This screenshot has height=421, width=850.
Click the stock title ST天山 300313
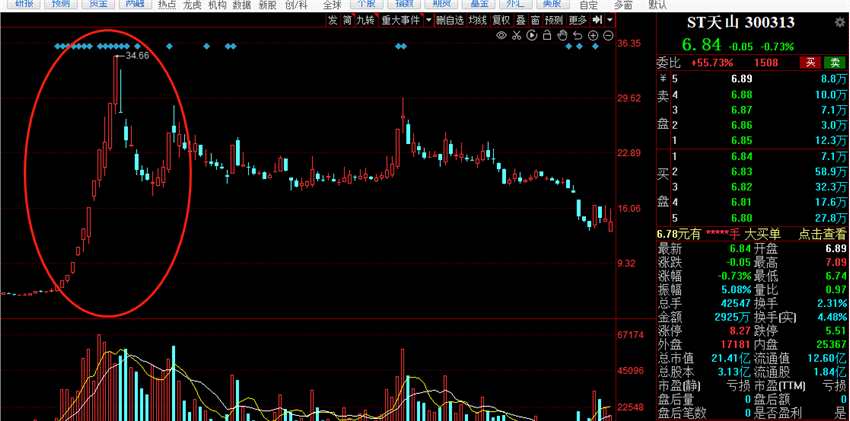[x=741, y=23]
